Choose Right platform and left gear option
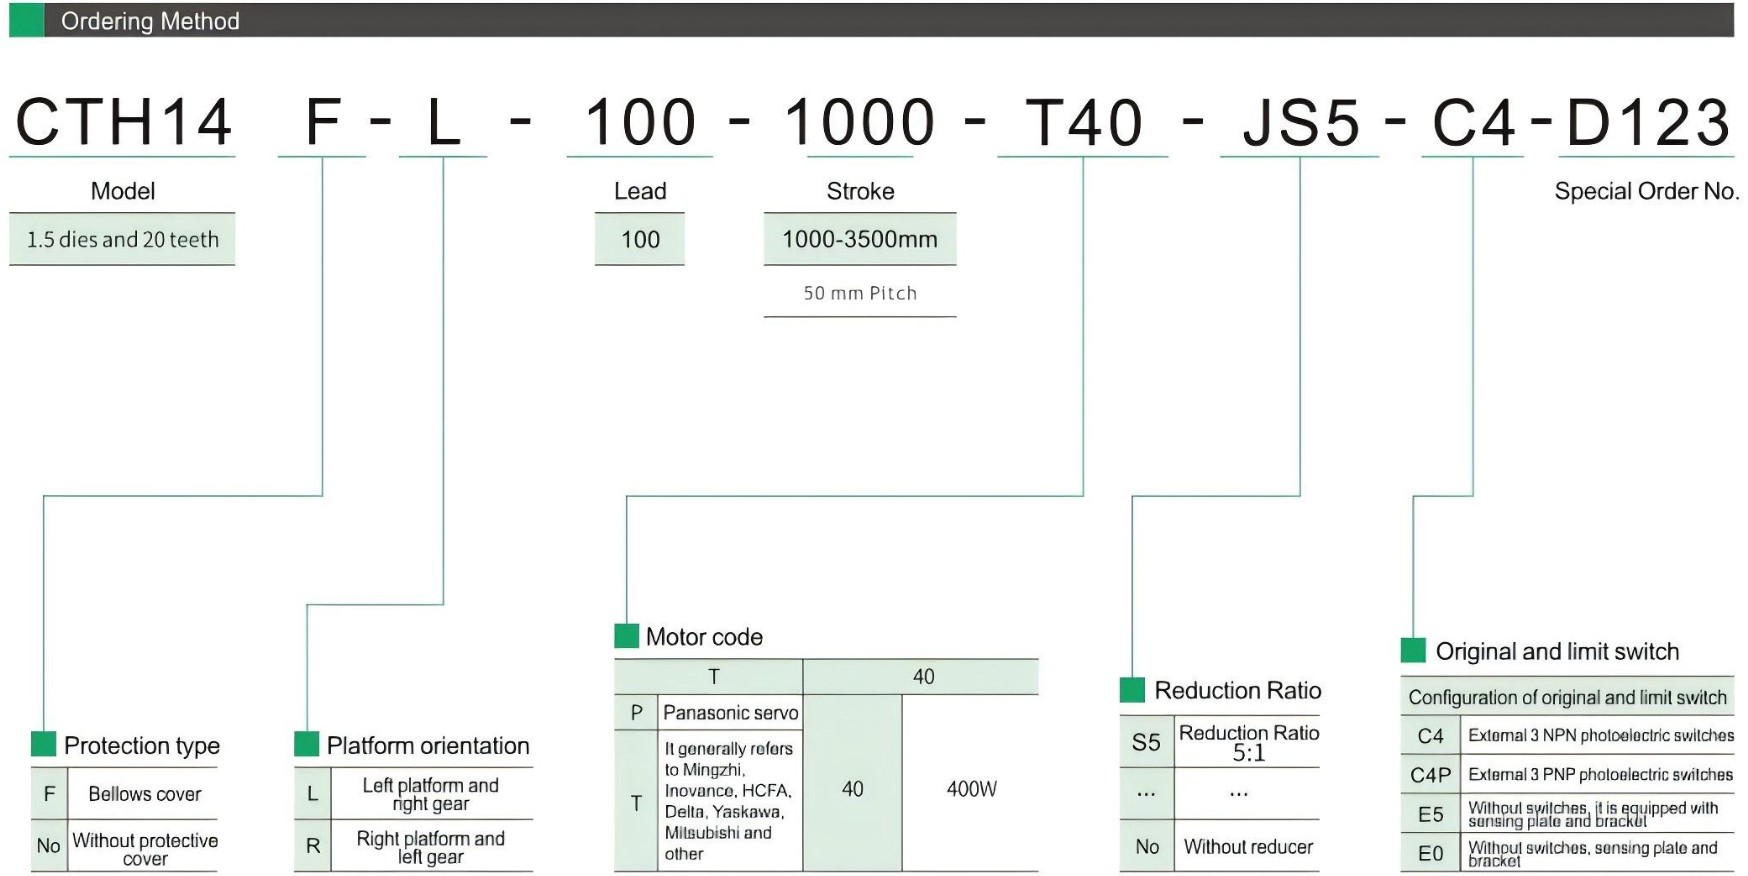1748x876 pixels. 430,847
